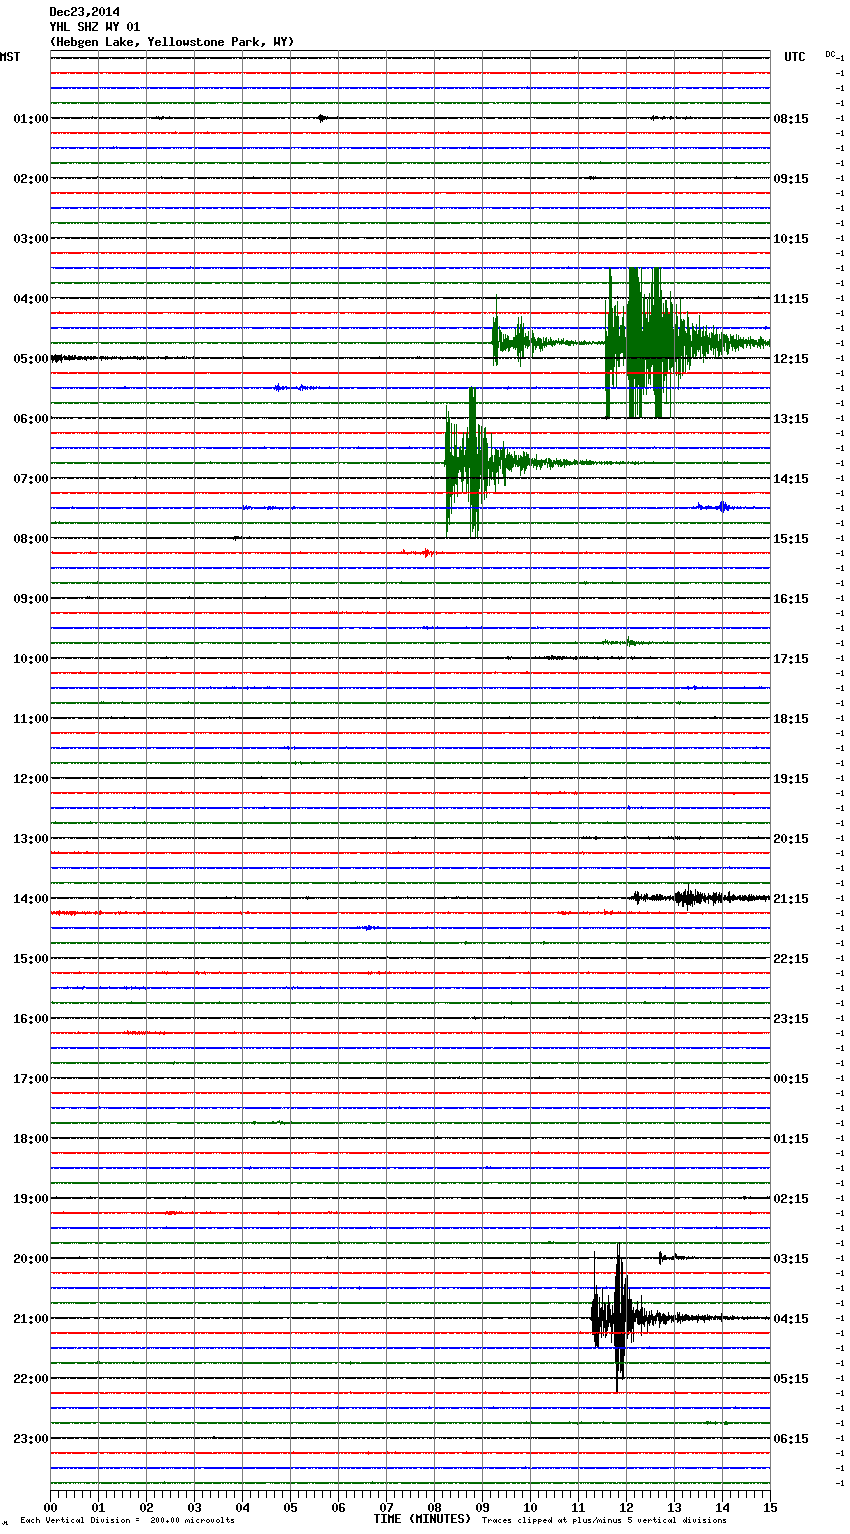Click the '12' minute tick on the x-axis
The width and height of the screenshot is (850, 1534).
626,1507
